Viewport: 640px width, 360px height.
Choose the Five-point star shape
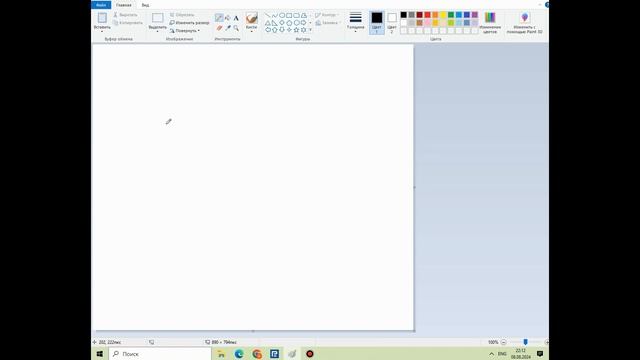[x=296, y=30]
